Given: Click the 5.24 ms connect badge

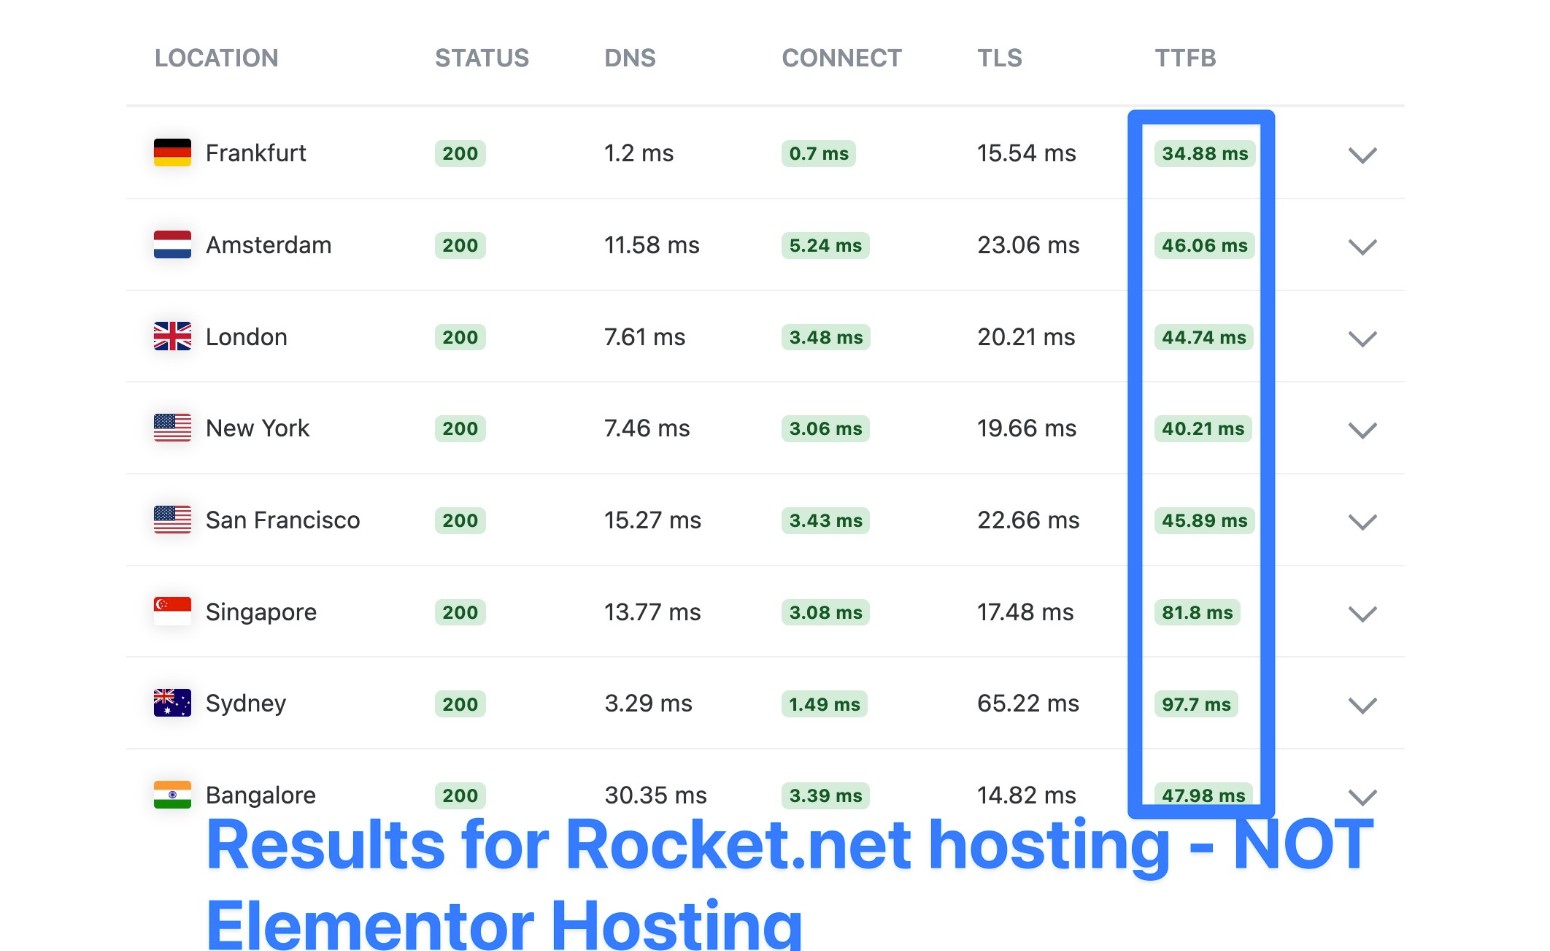Looking at the screenshot, I should 826,245.
